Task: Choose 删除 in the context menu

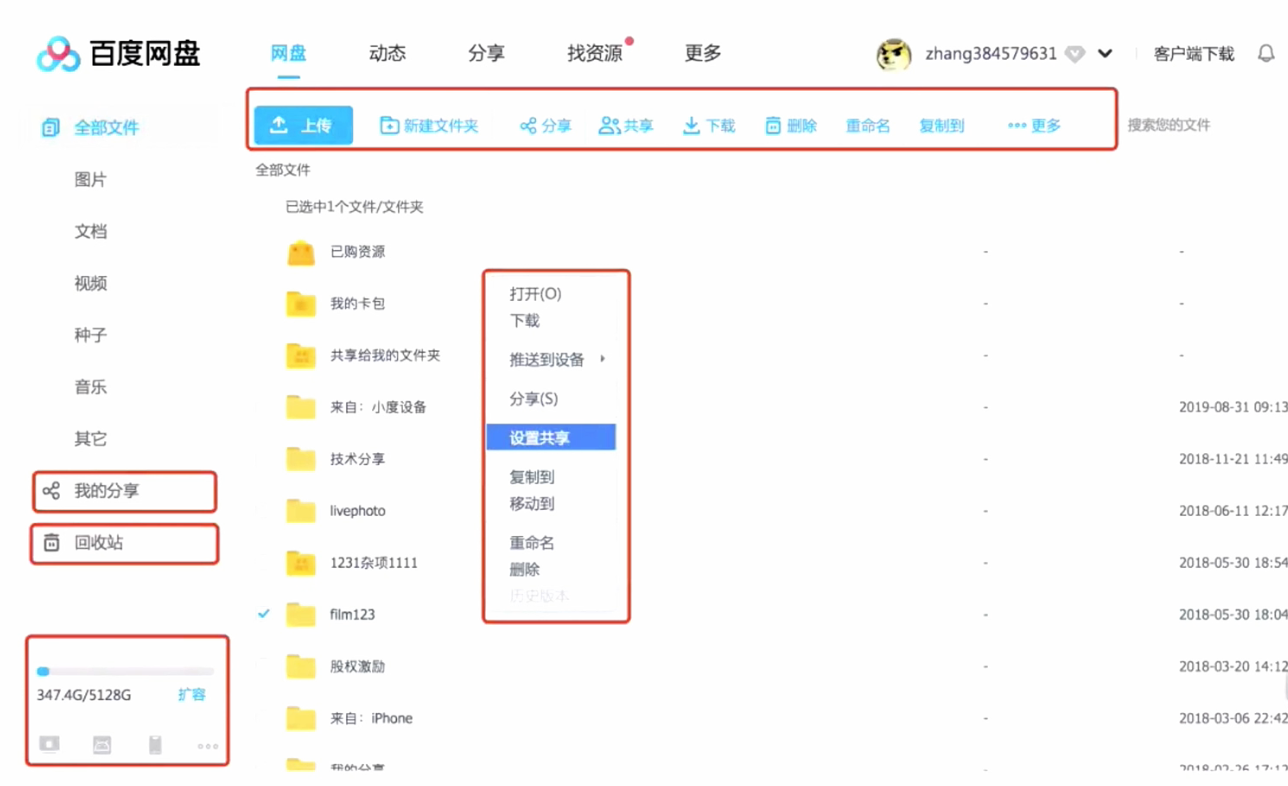Action: pyautogui.click(x=524, y=570)
